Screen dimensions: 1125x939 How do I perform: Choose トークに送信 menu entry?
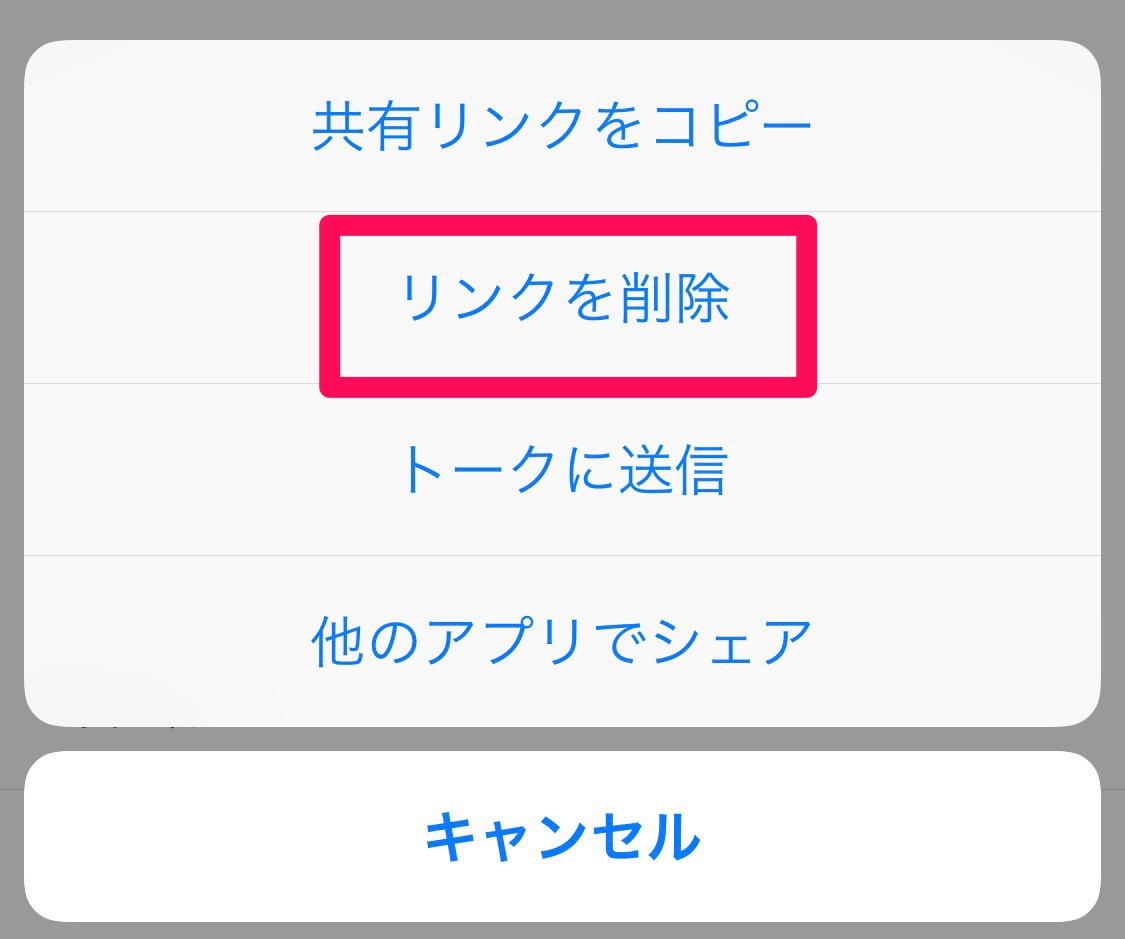tap(562, 469)
